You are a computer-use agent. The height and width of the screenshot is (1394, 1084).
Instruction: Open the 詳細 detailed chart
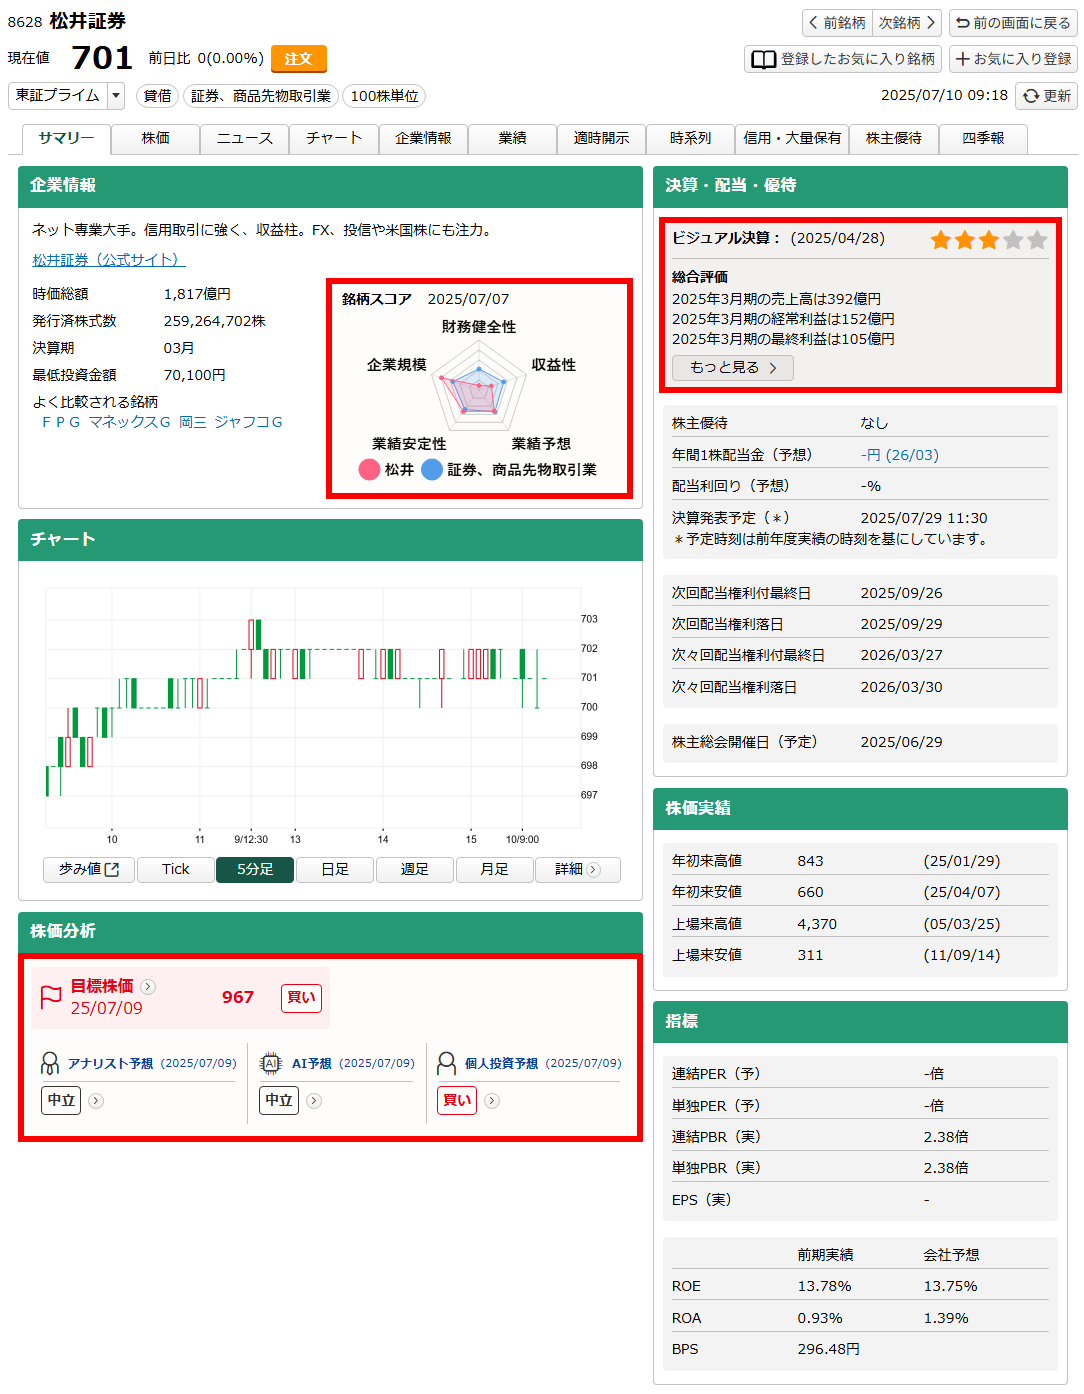point(578,870)
